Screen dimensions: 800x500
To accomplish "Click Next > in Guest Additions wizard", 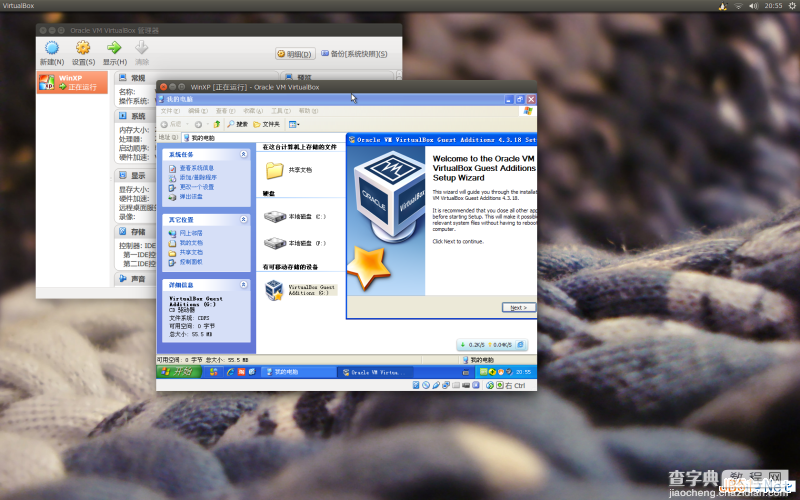I will click(x=518, y=307).
